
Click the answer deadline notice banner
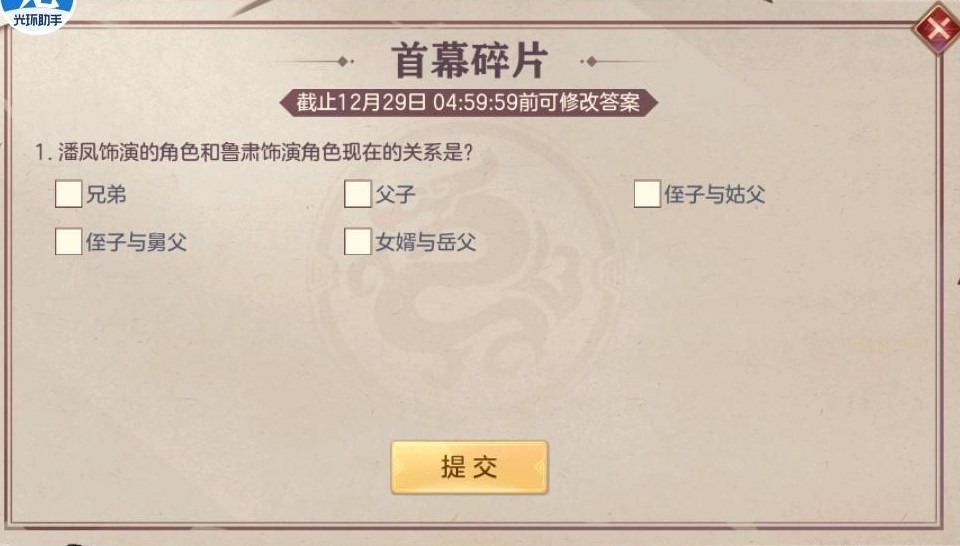point(469,102)
